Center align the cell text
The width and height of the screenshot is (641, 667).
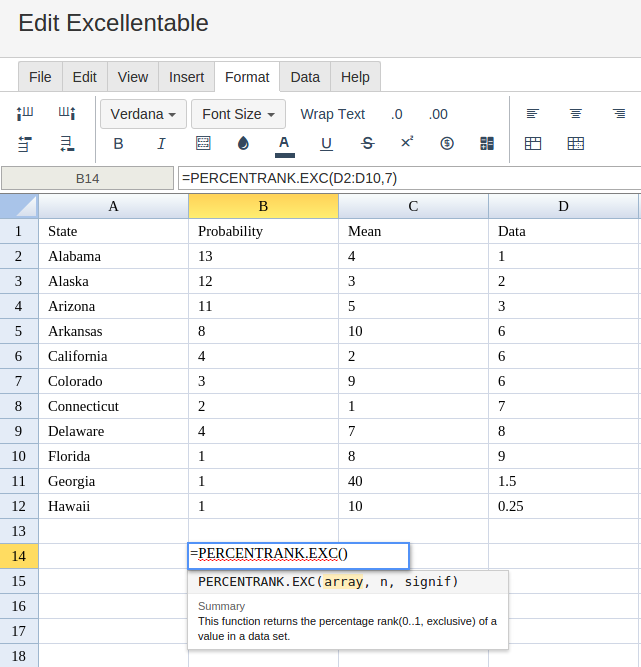tap(576, 114)
